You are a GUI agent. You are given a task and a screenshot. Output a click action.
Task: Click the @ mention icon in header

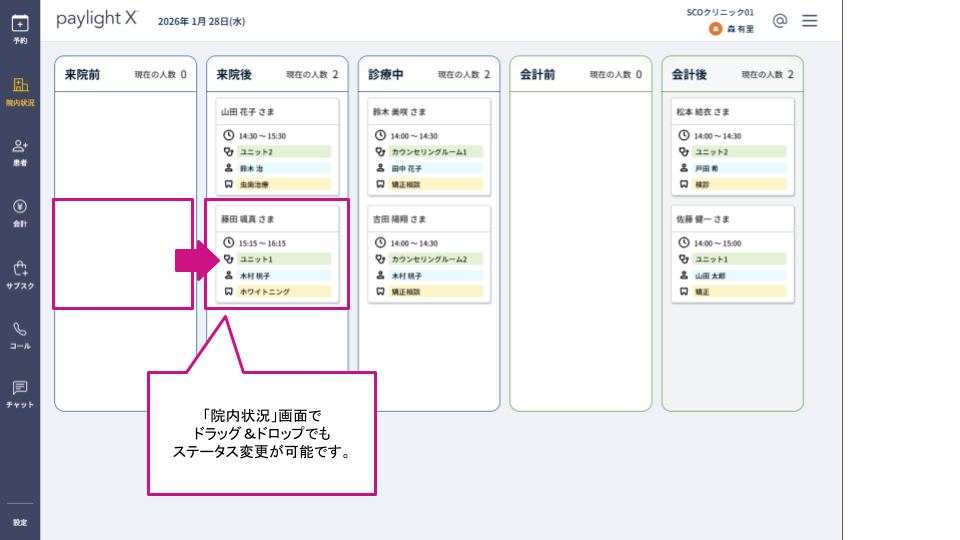coord(779,21)
